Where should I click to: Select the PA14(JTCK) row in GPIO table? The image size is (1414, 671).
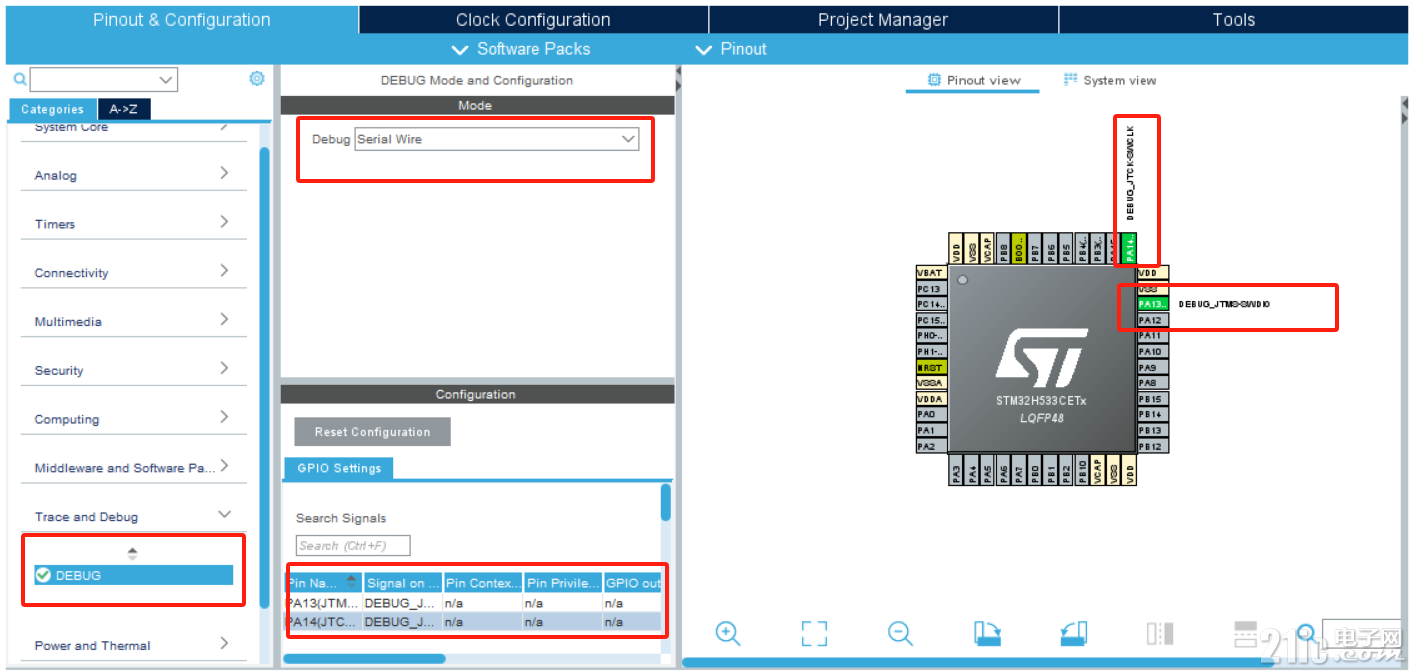(x=473, y=622)
